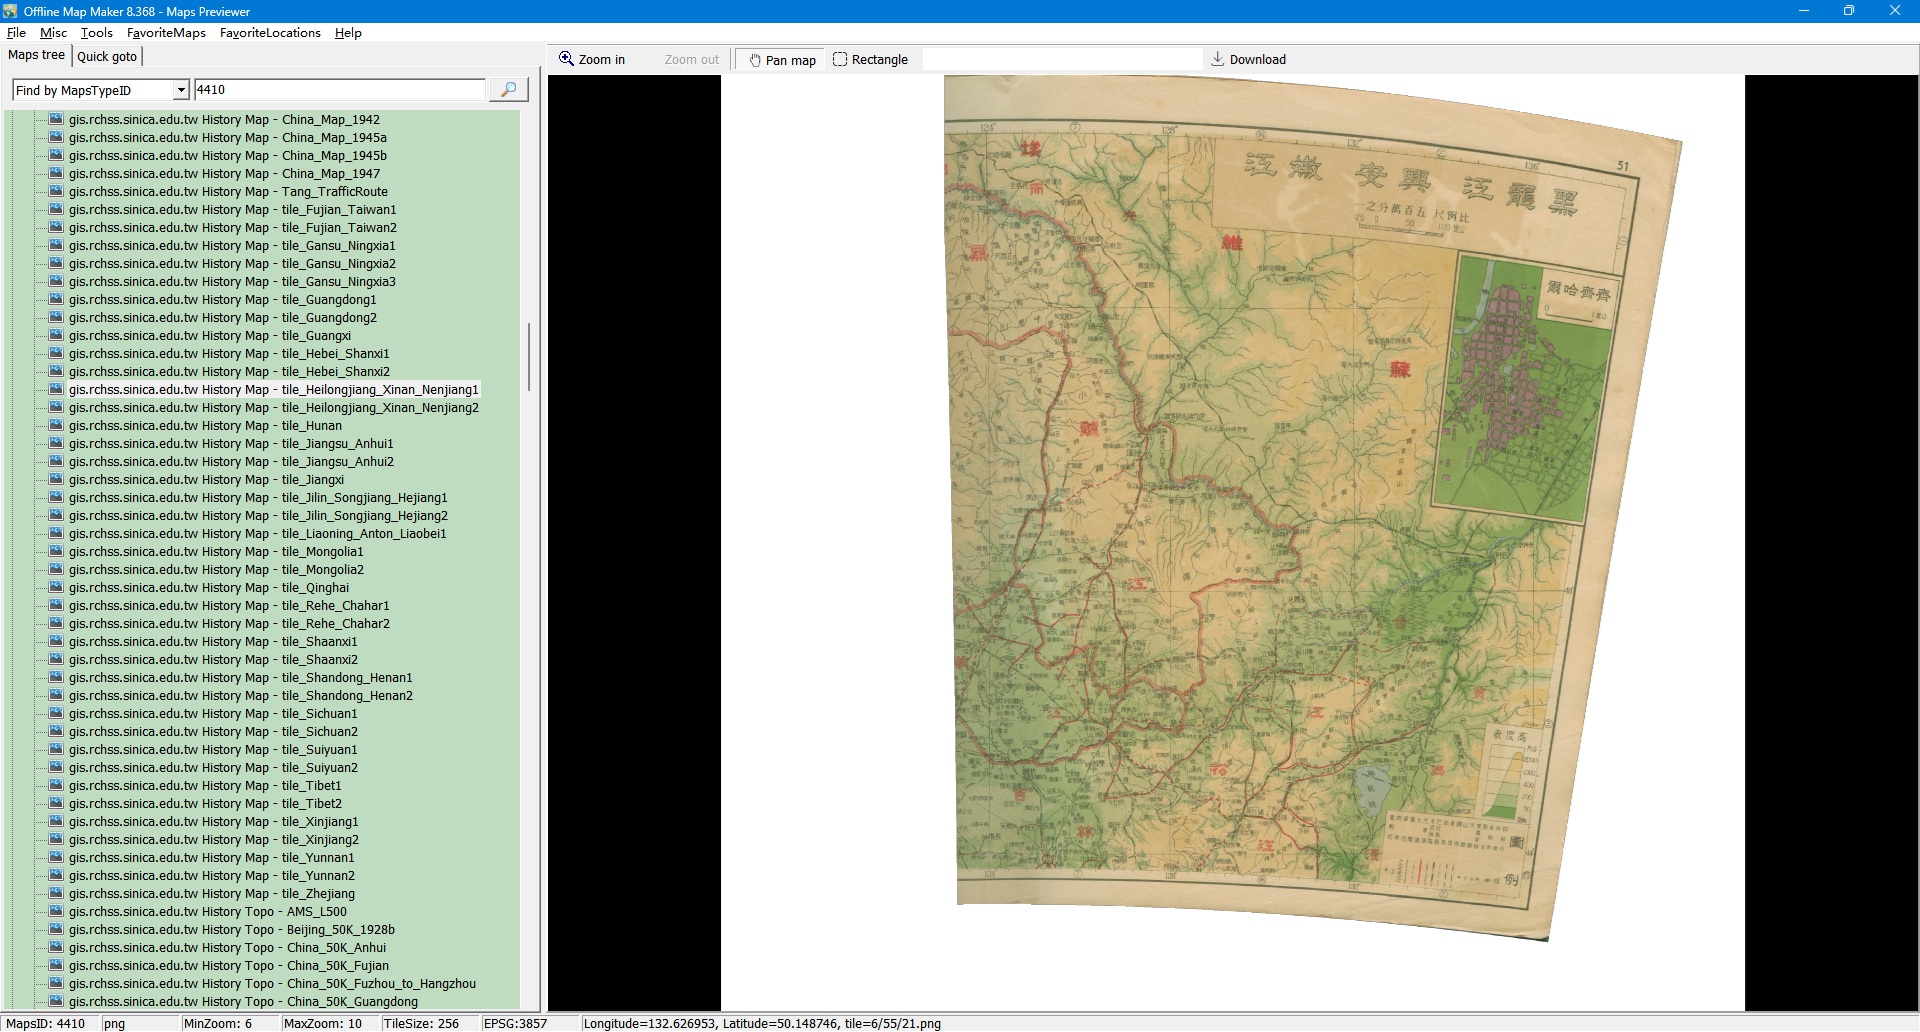Image resolution: width=1920 pixels, height=1032 pixels.
Task: Select tile_Jiangsu_Anhui2 in the tree
Action: coord(231,461)
